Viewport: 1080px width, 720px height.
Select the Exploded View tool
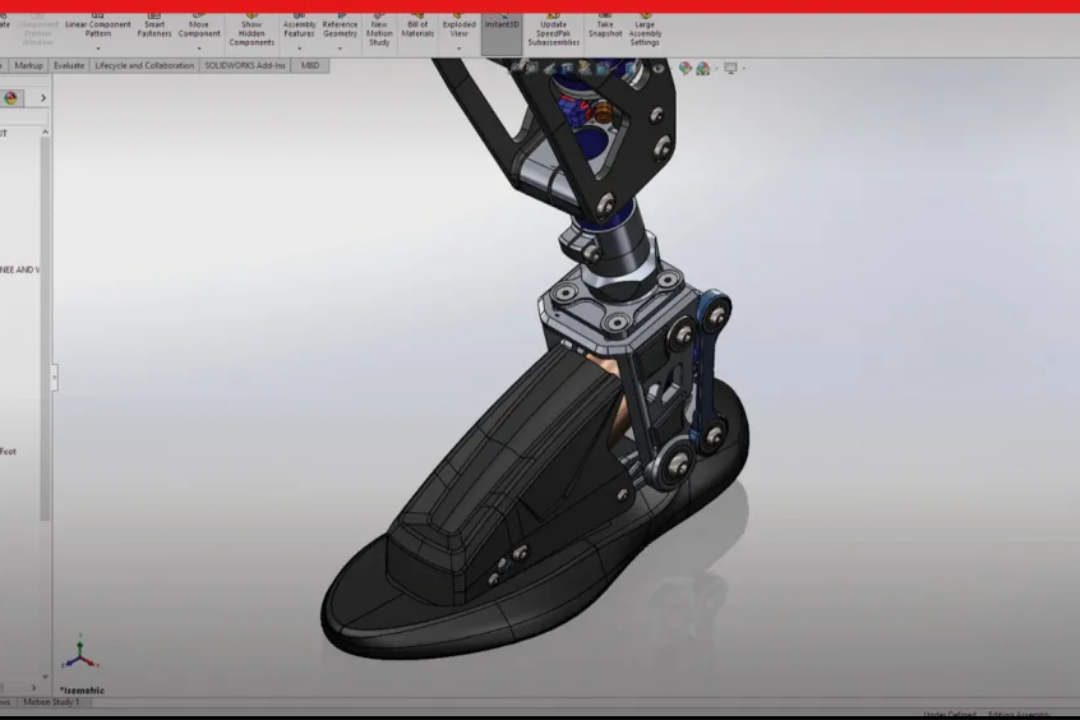[459, 26]
